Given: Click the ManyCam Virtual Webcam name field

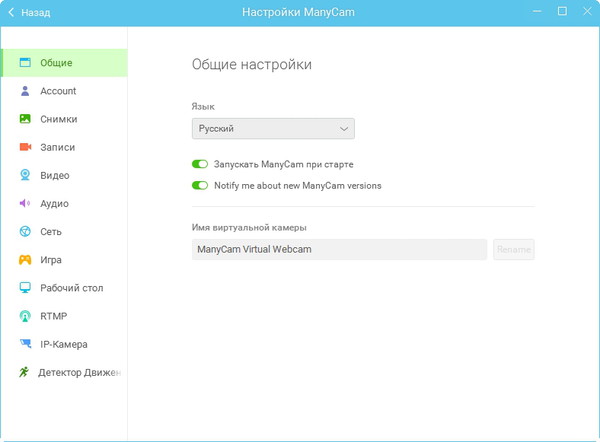Looking at the screenshot, I should (339, 249).
